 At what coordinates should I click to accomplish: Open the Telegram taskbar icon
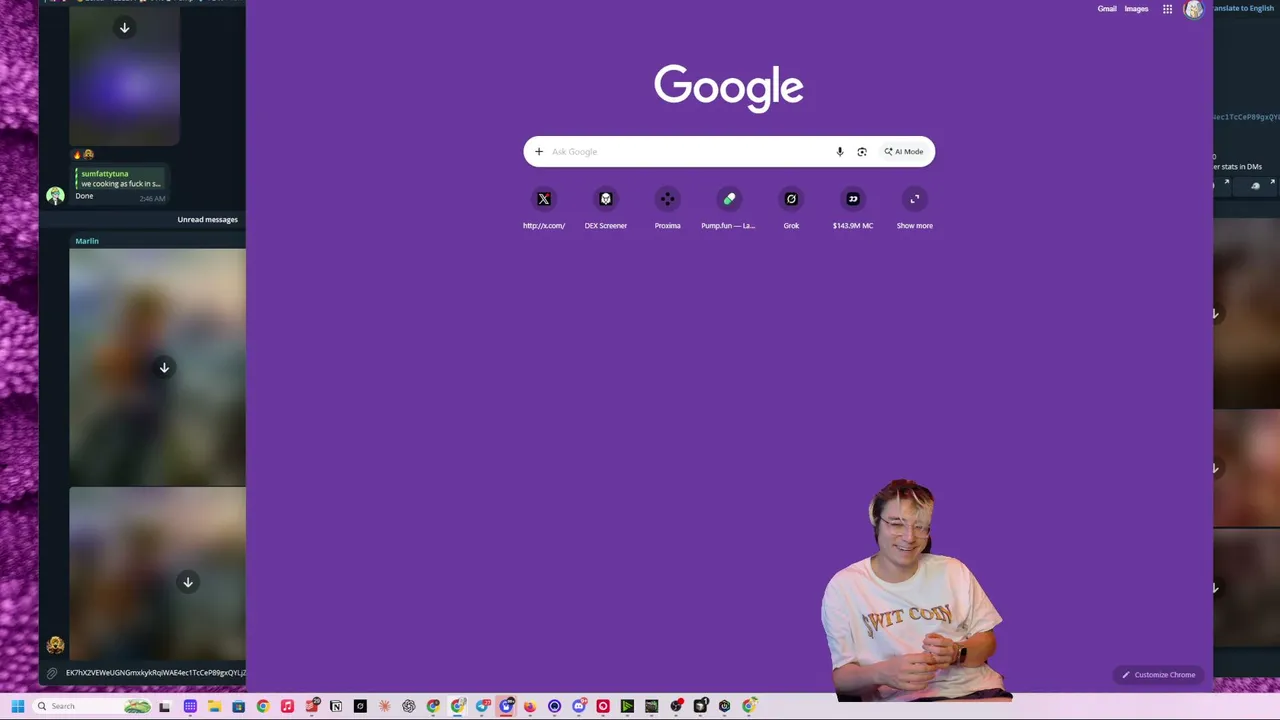pyautogui.click(x=482, y=706)
